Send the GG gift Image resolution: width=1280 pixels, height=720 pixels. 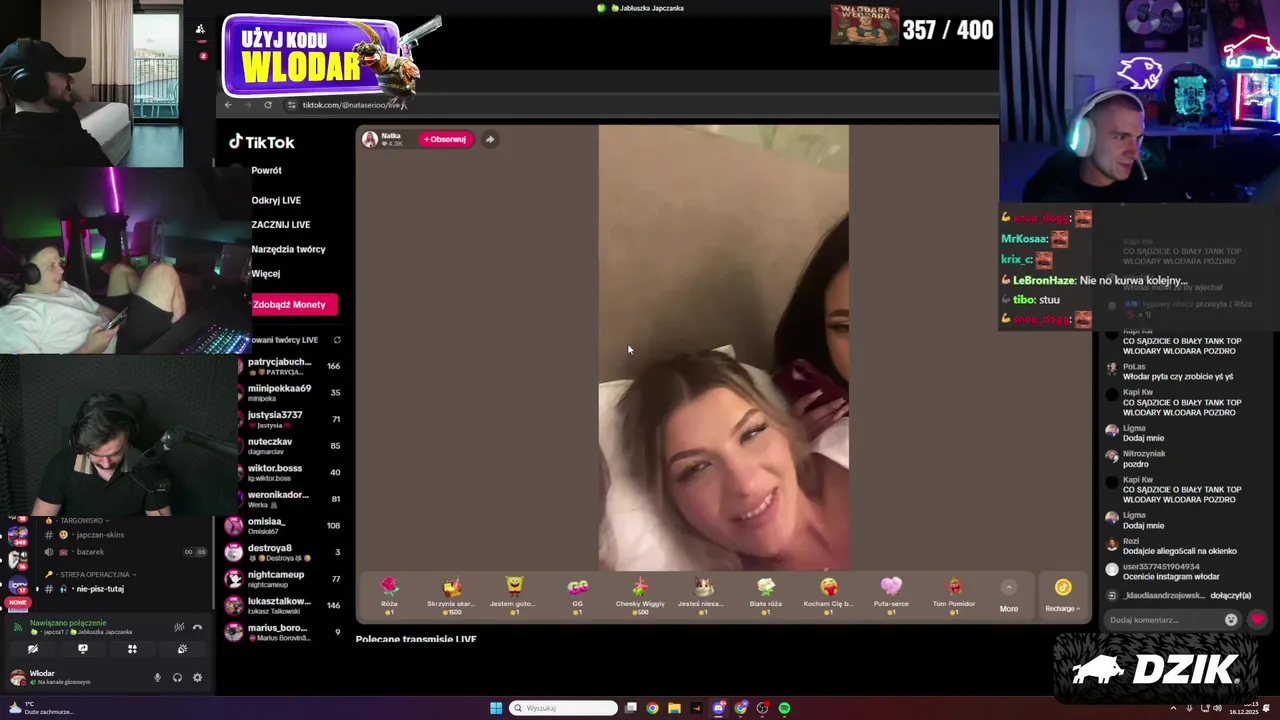point(577,594)
